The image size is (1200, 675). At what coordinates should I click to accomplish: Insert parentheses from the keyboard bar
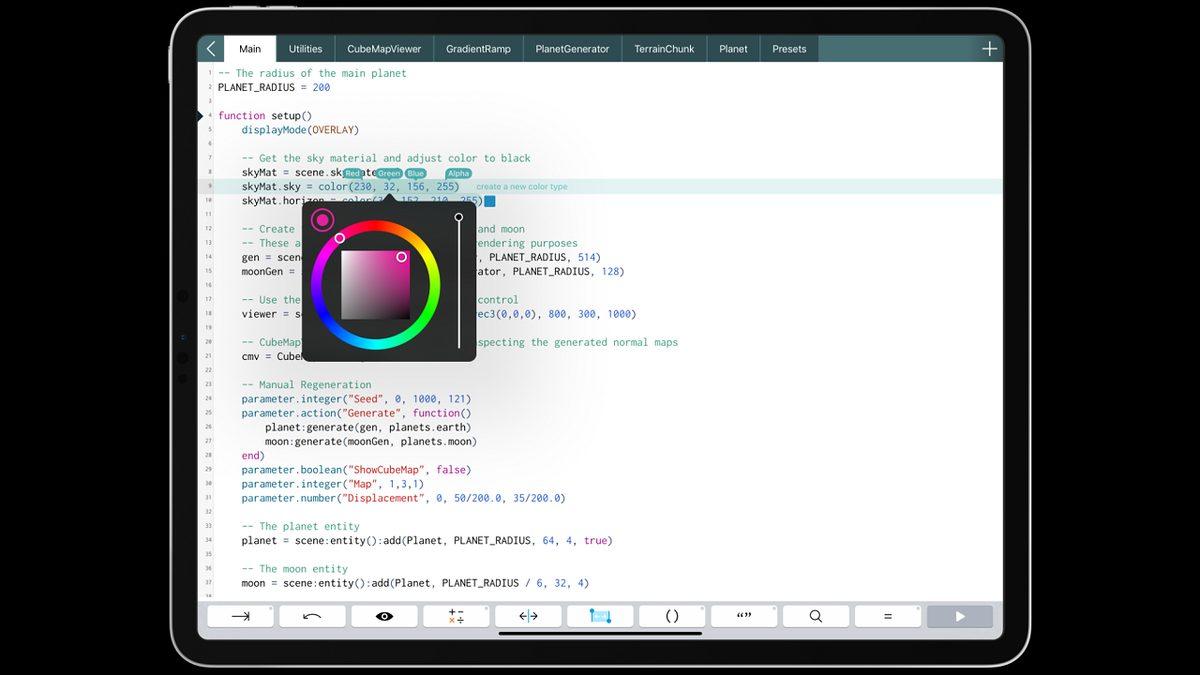click(x=672, y=616)
